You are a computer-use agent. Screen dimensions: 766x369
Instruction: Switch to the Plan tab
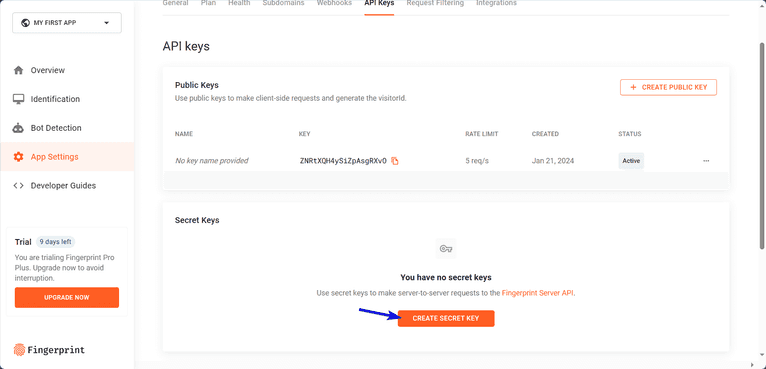coord(208,3)
